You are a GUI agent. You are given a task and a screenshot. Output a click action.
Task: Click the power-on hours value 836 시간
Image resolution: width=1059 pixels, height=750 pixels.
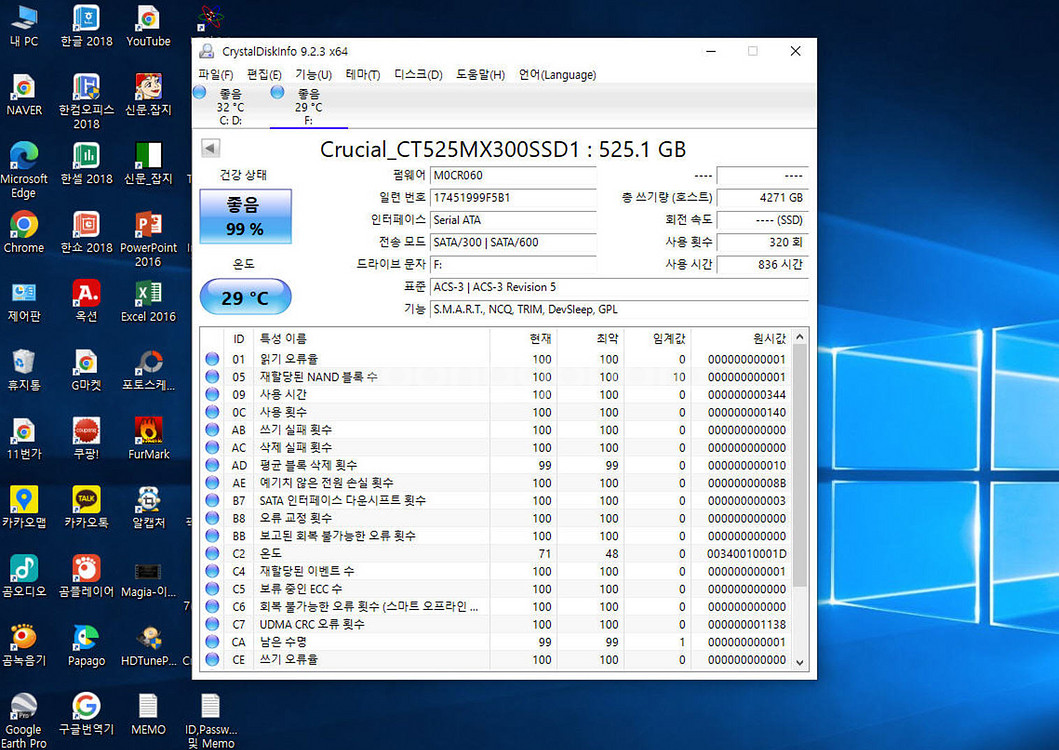coord(763,265)
